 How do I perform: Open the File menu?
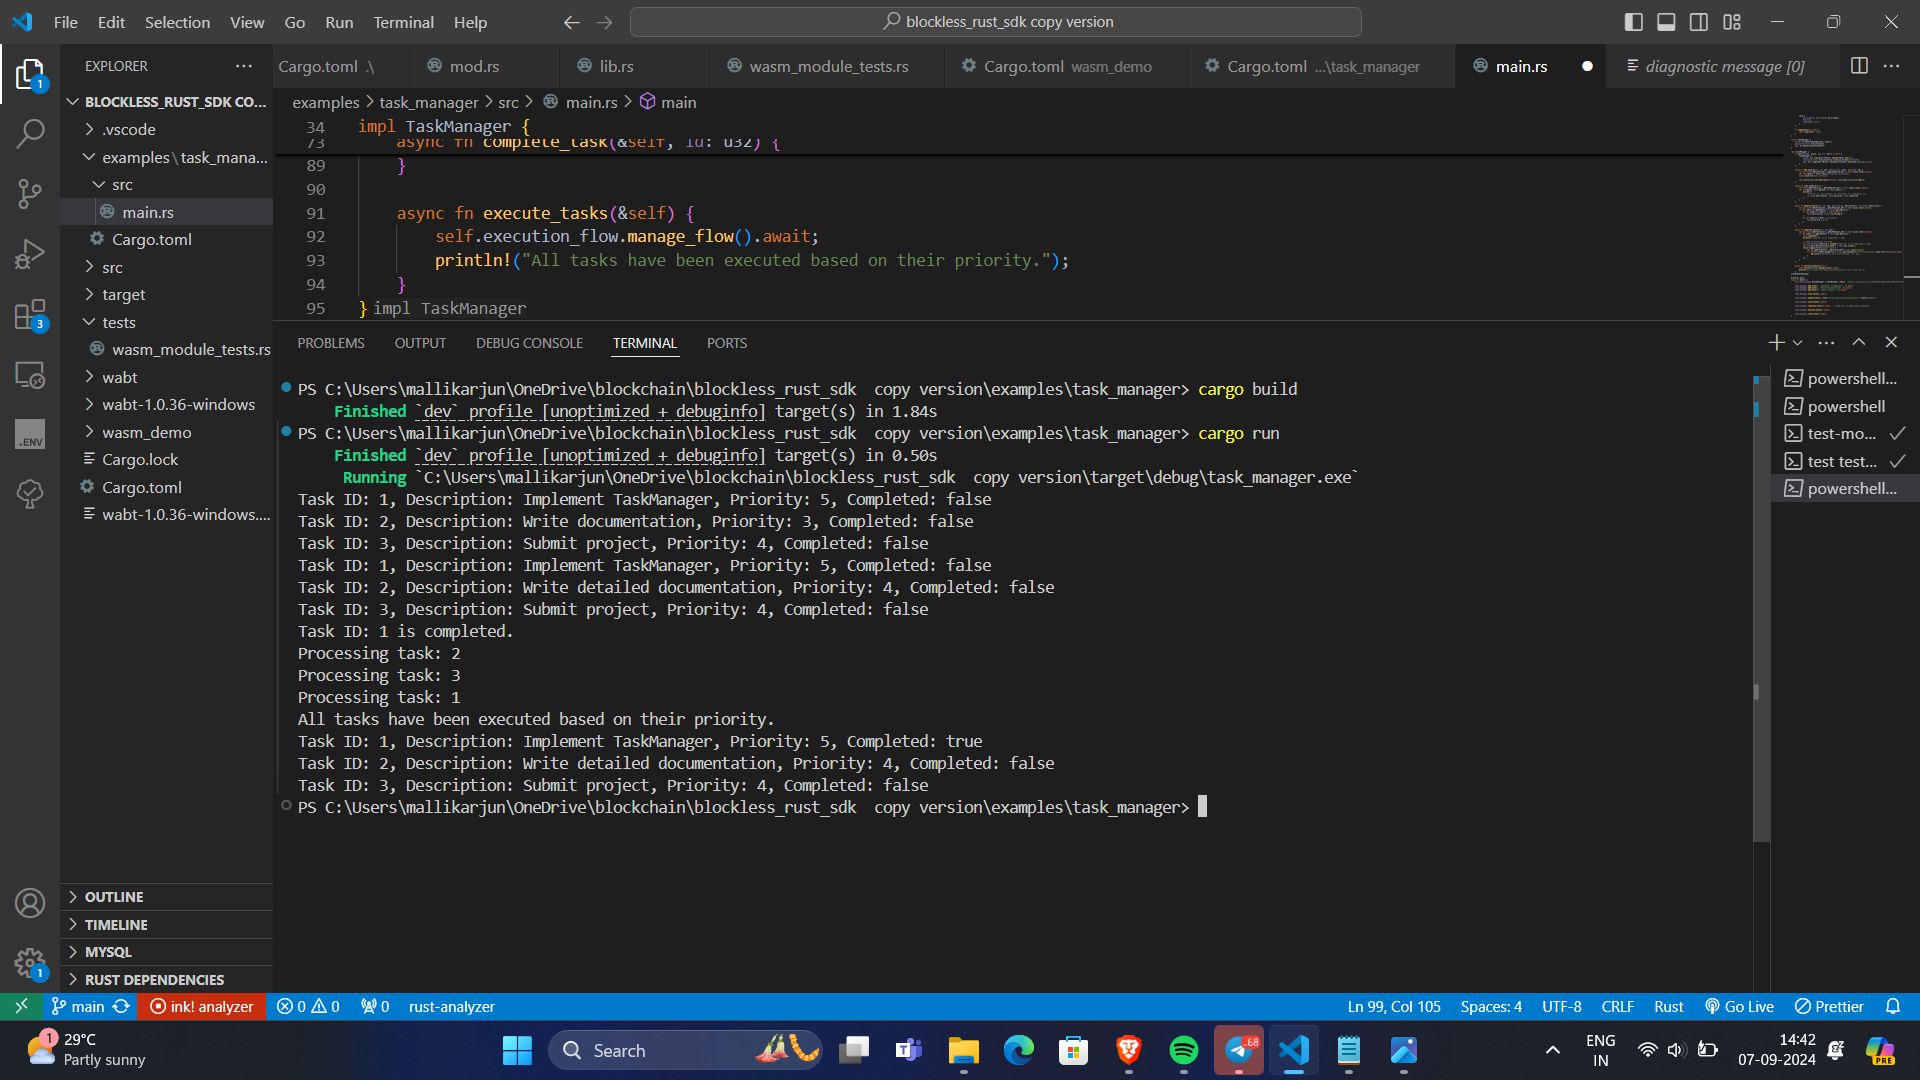[65, 22]
